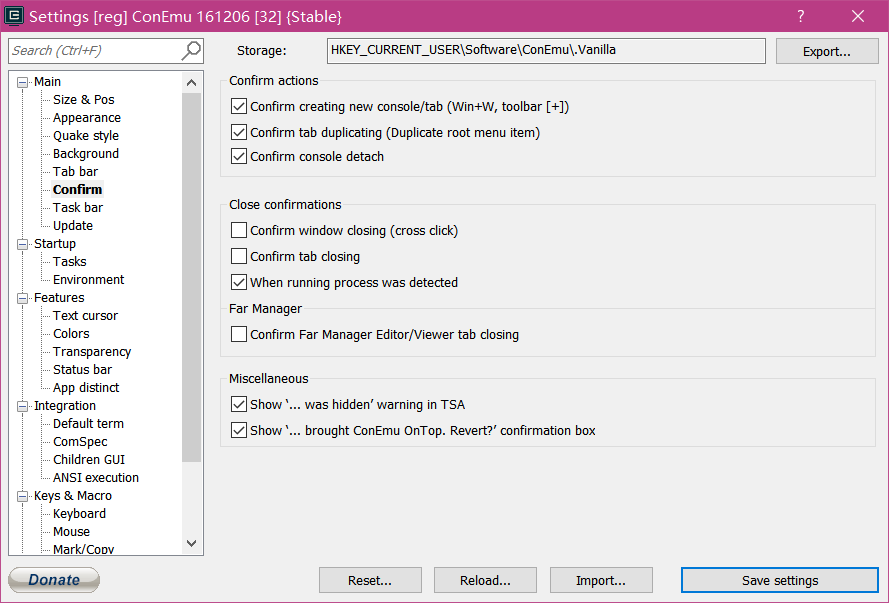Collapse the Main tree node
The width and height of the screenshot is (889, 603).
[22, 82]
